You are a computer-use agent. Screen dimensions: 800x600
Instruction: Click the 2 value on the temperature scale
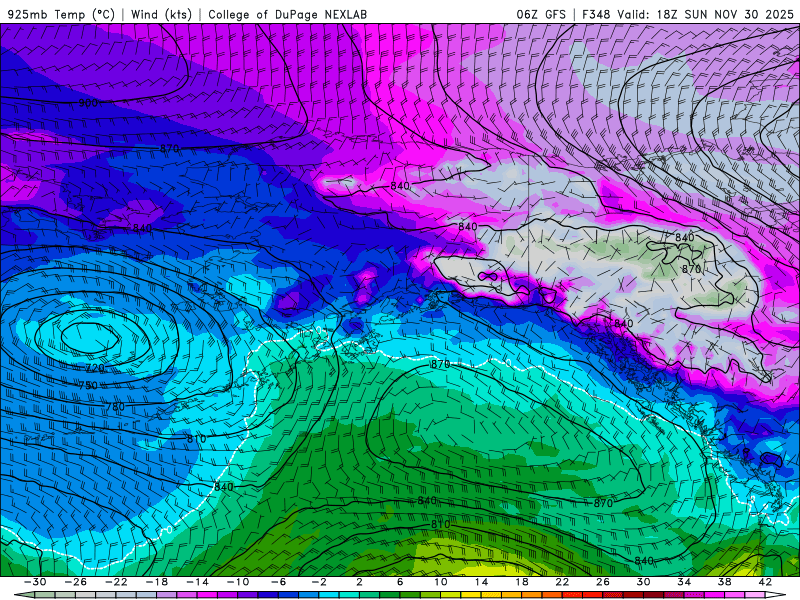click(x=359, y=582)
